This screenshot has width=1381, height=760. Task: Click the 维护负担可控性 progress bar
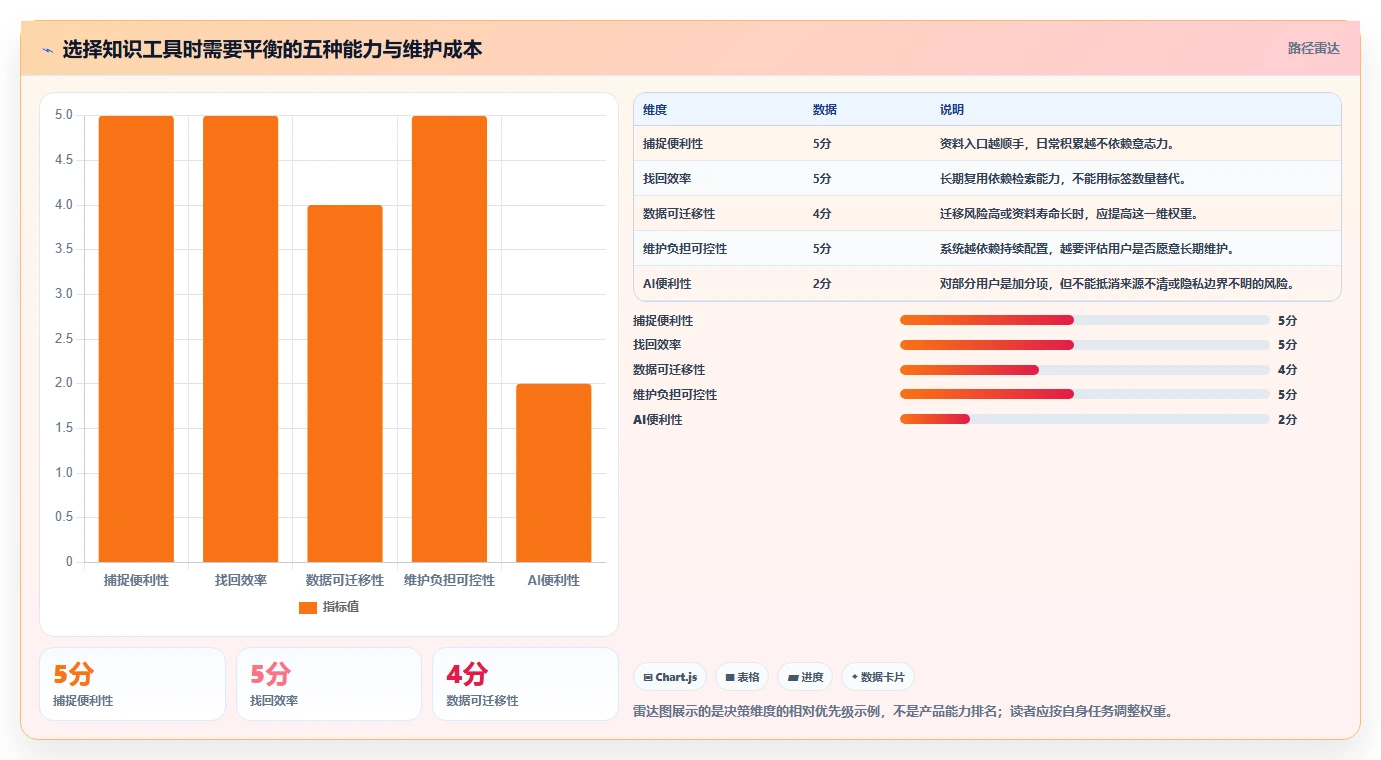pyautogui.click(x=1085, y=395)
